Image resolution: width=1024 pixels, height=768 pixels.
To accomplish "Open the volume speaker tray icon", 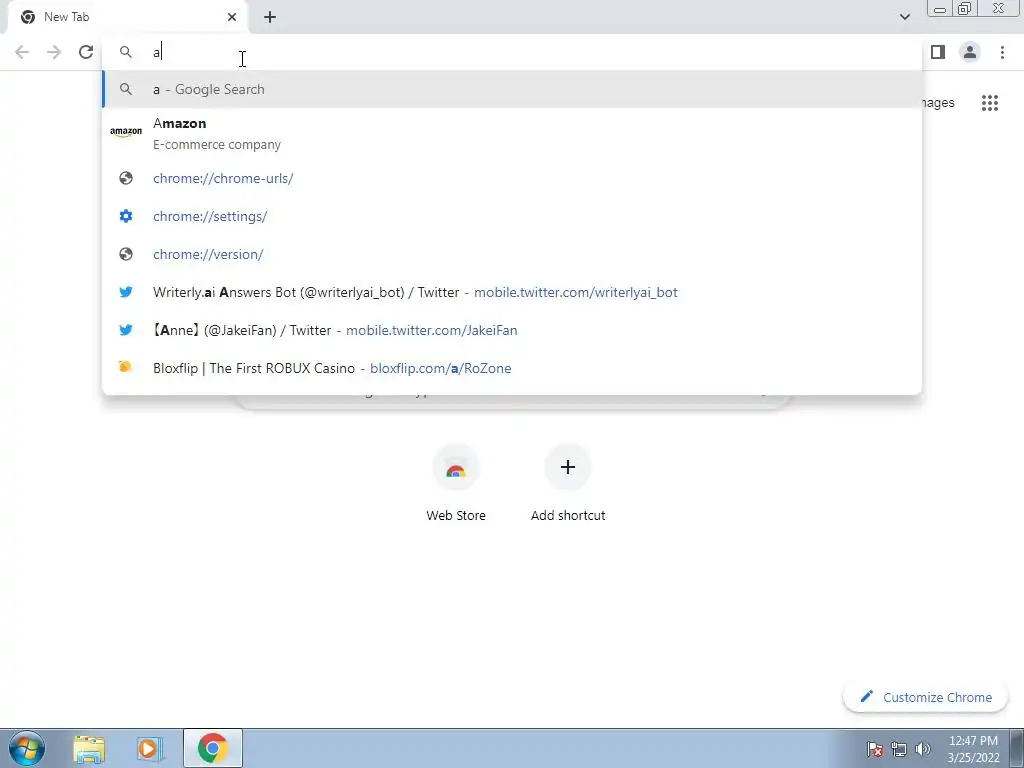I will pos(923,749).
